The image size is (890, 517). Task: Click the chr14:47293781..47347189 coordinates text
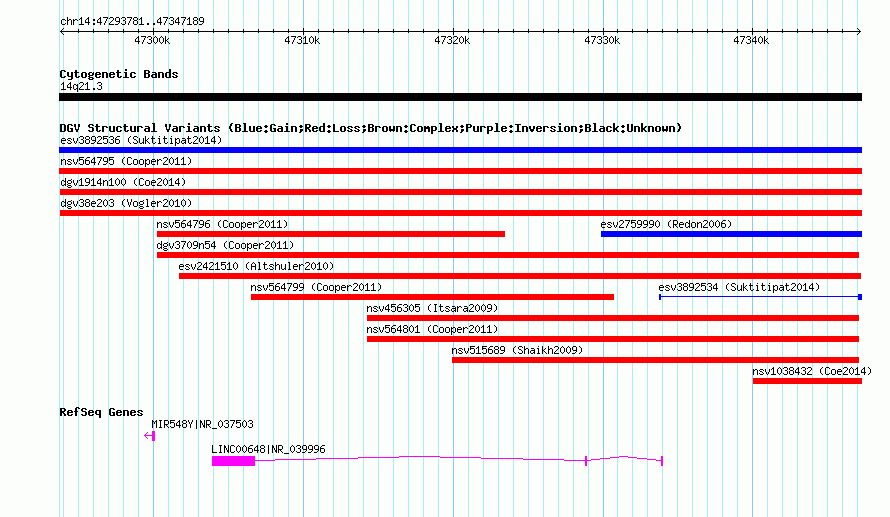132,22
